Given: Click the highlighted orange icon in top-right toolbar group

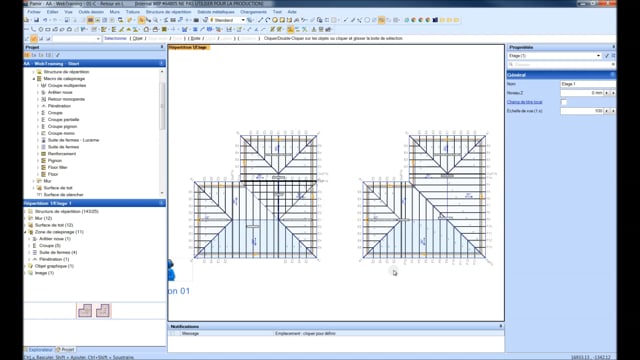Looking at the screenshot, I should coord(381,20).
